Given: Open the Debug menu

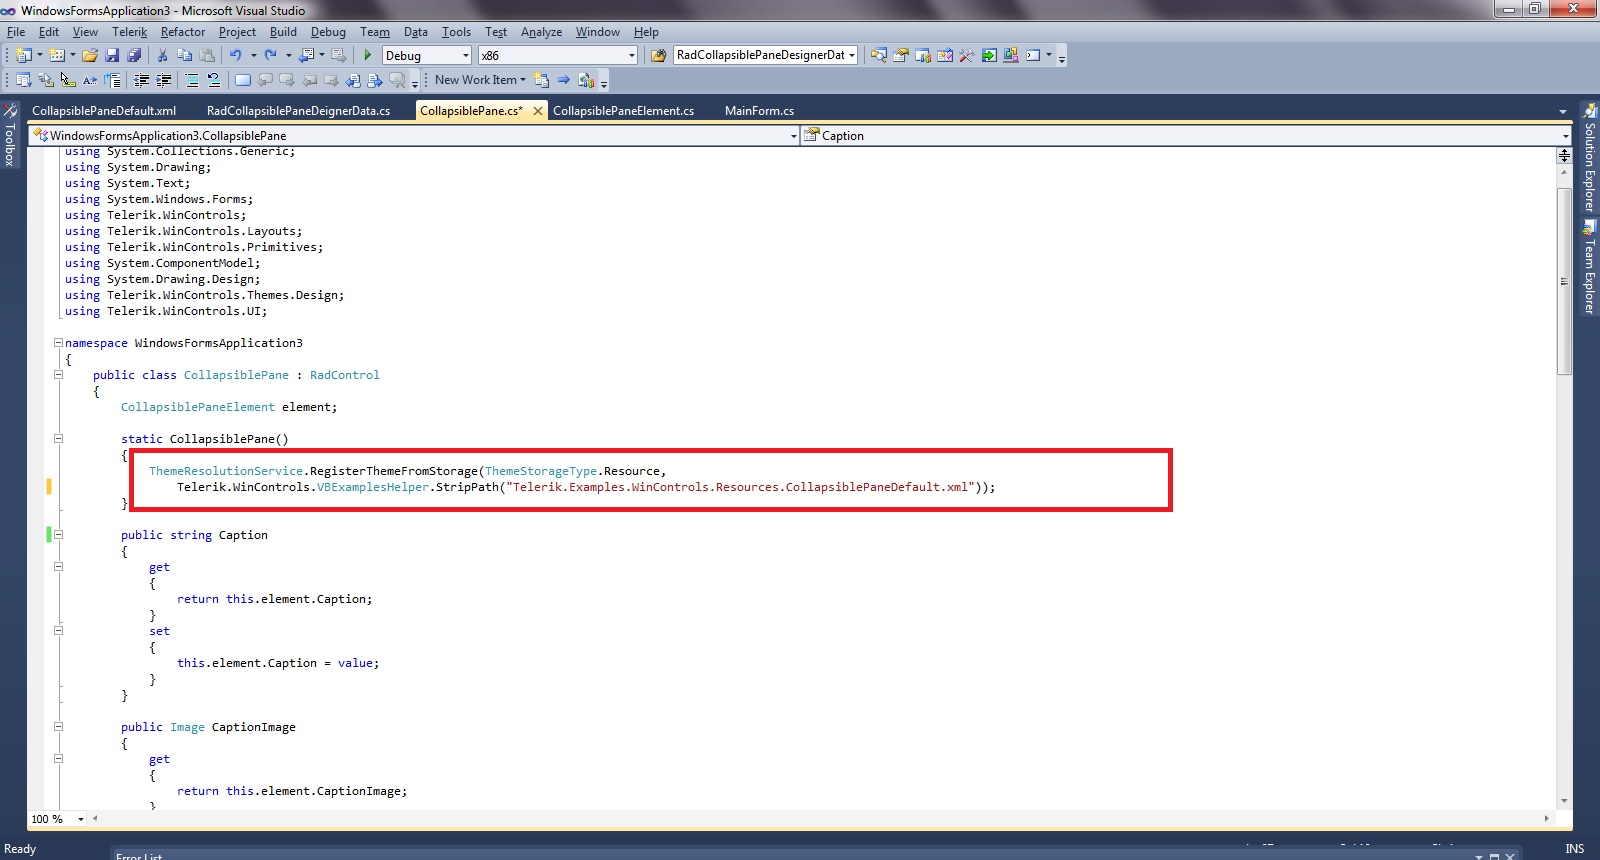Looking at the screenshot, I should (x=328, y=32).
